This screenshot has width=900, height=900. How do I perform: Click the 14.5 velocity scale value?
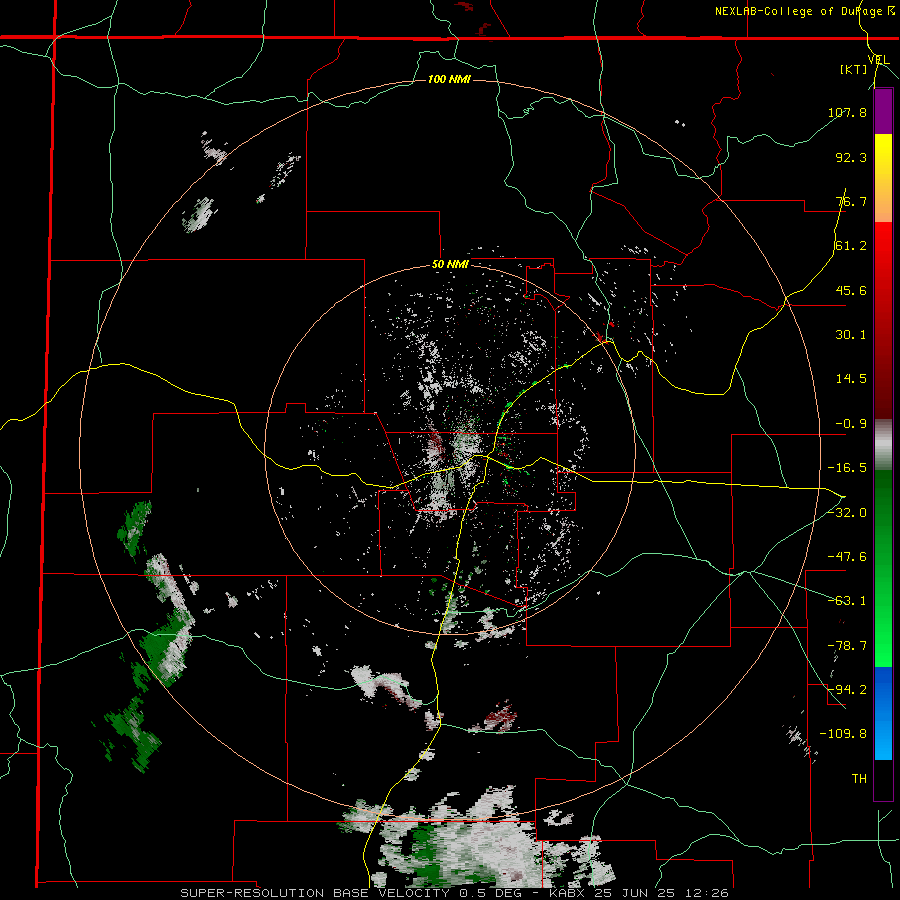pos(851,379)
